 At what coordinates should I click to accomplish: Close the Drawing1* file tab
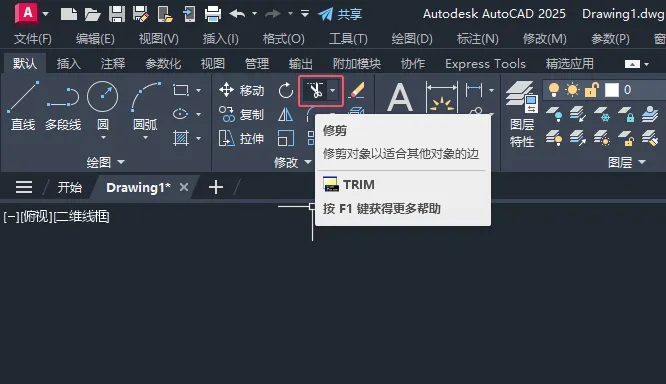[183, 187]
